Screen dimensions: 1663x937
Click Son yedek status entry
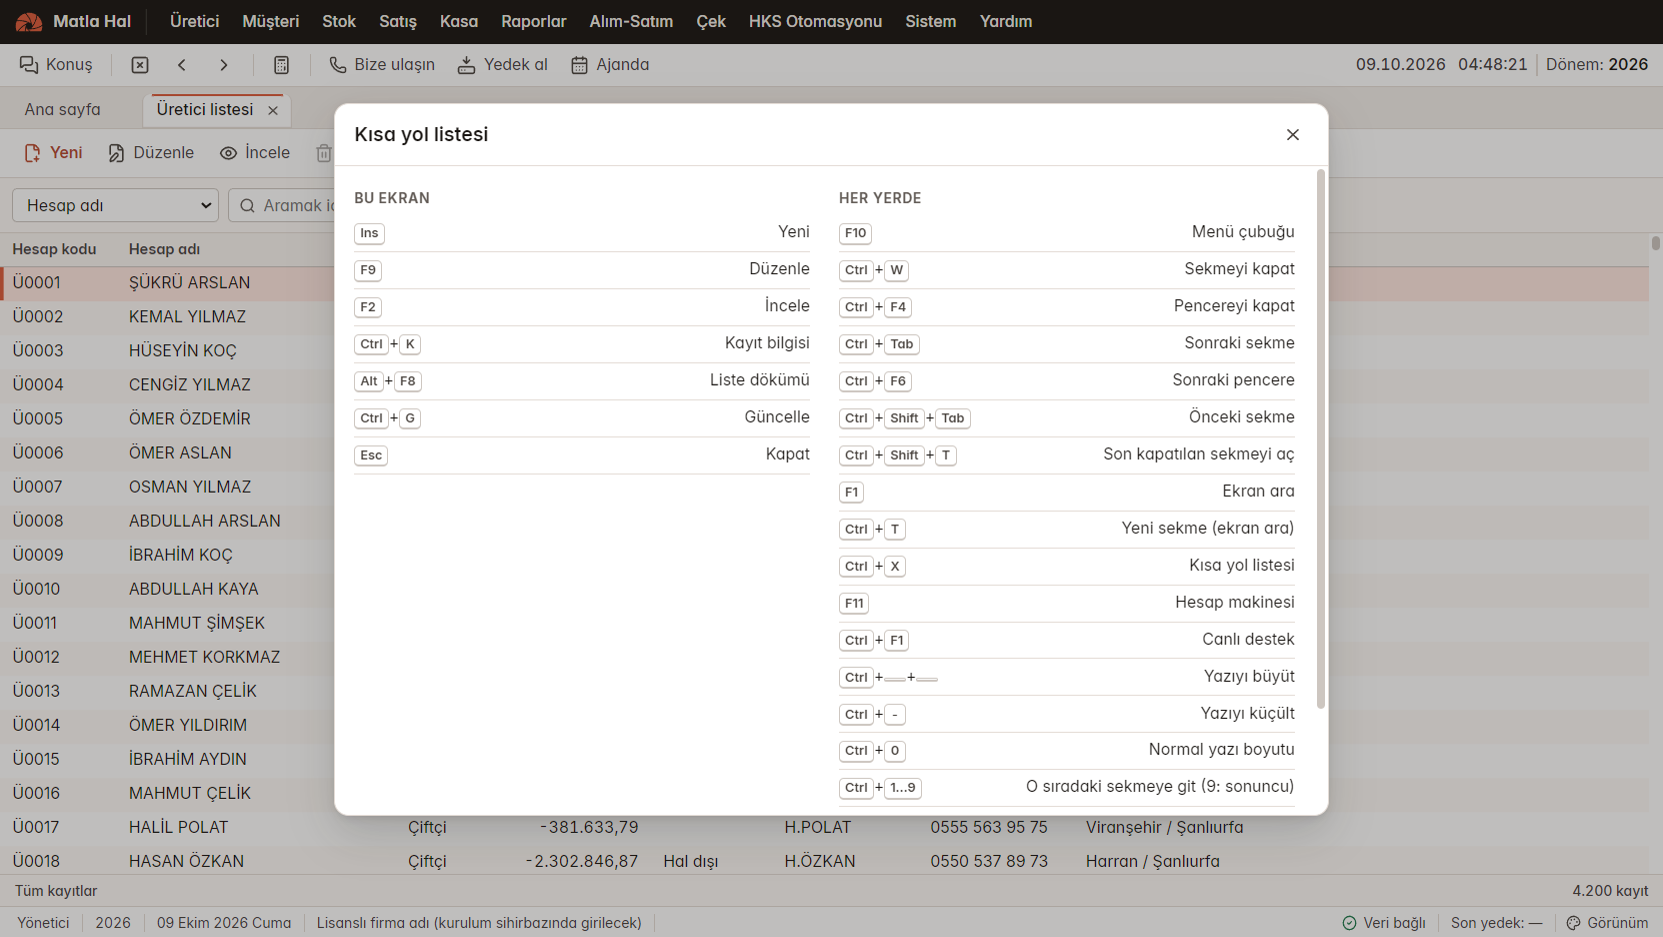pos(1496,923)
